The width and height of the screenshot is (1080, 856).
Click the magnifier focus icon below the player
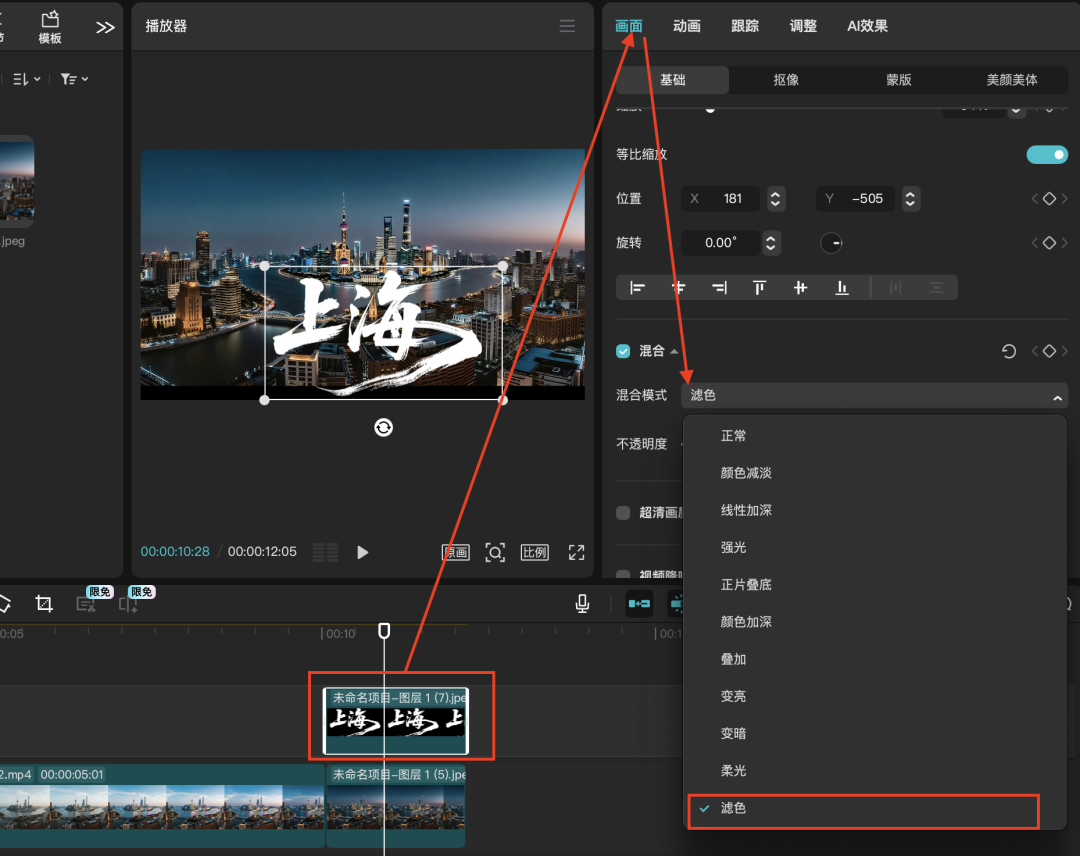495,551
